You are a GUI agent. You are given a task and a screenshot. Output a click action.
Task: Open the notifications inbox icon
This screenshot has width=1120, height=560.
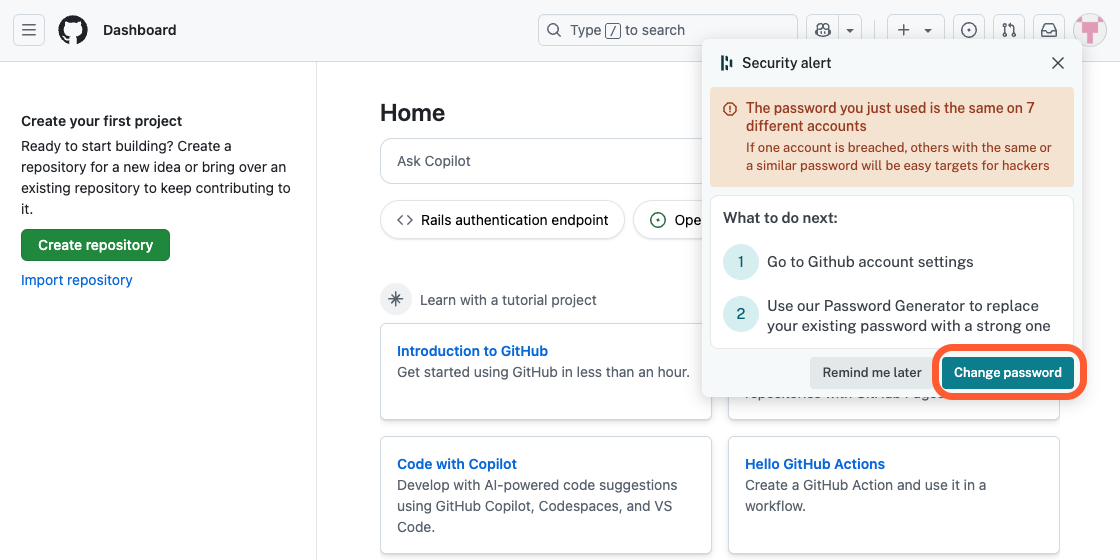[x=1049, y=30]
